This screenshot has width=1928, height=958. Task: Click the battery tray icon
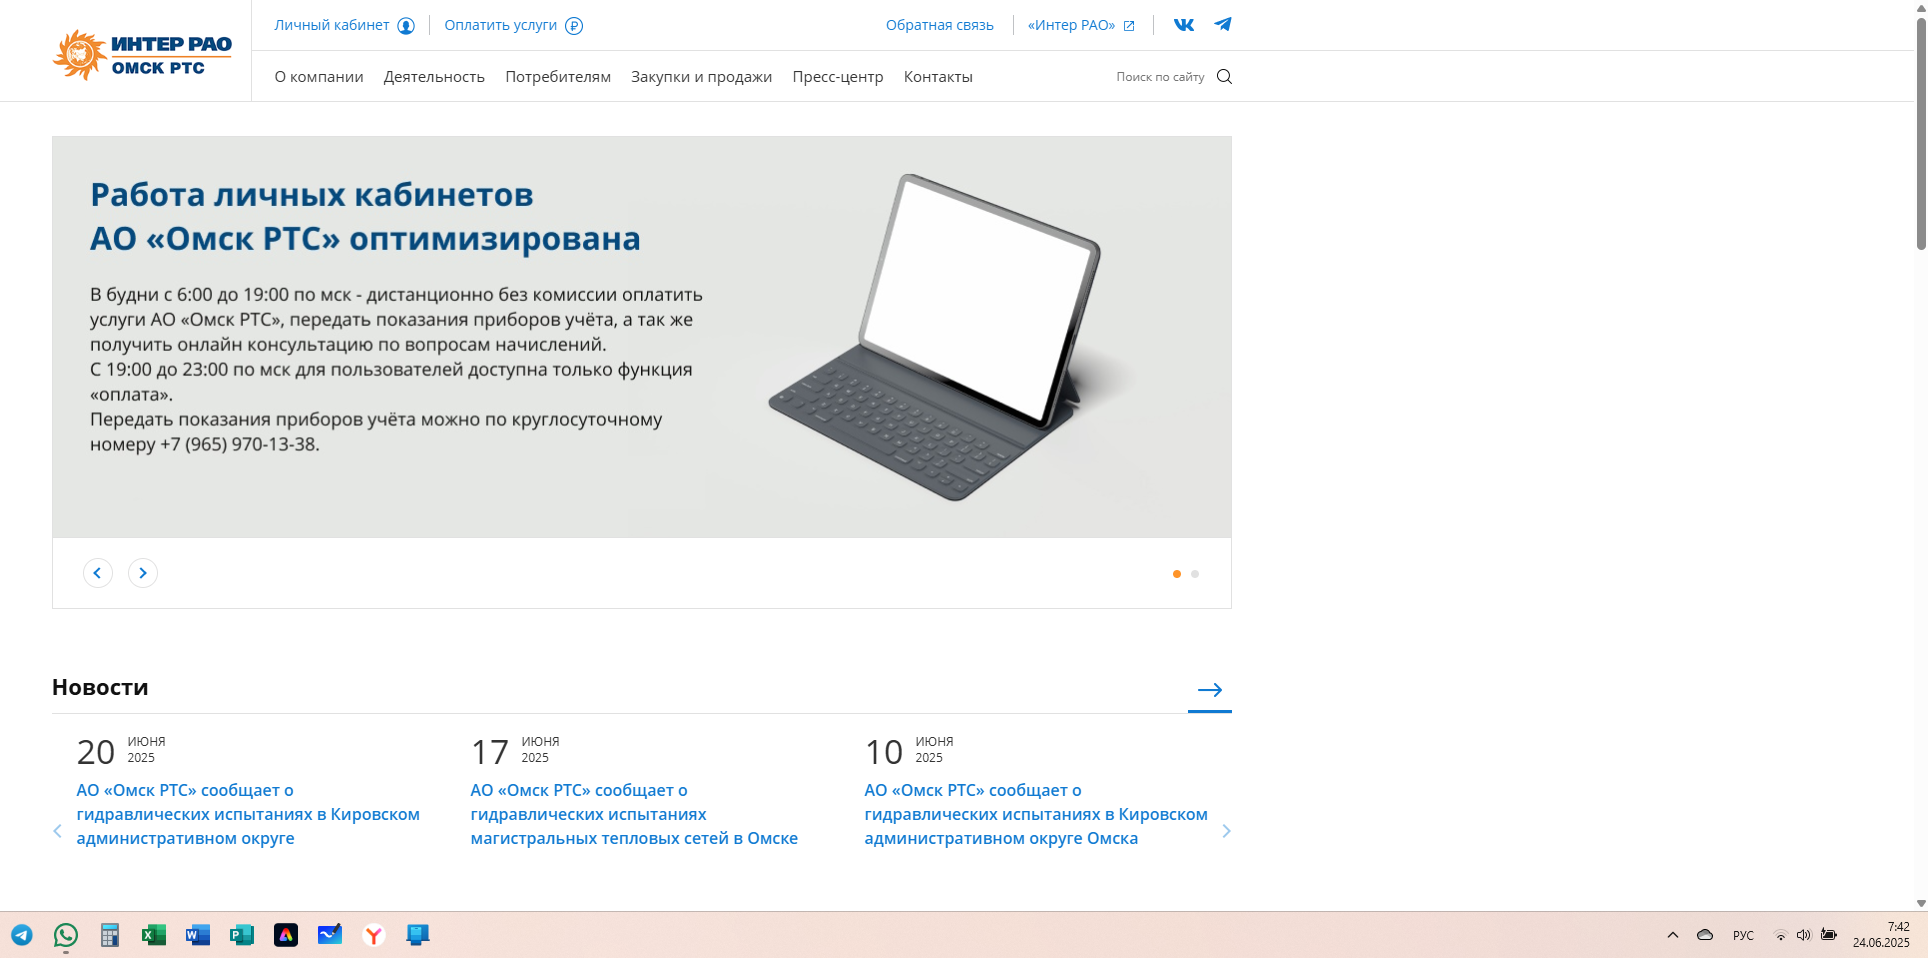pos(1829,935)
